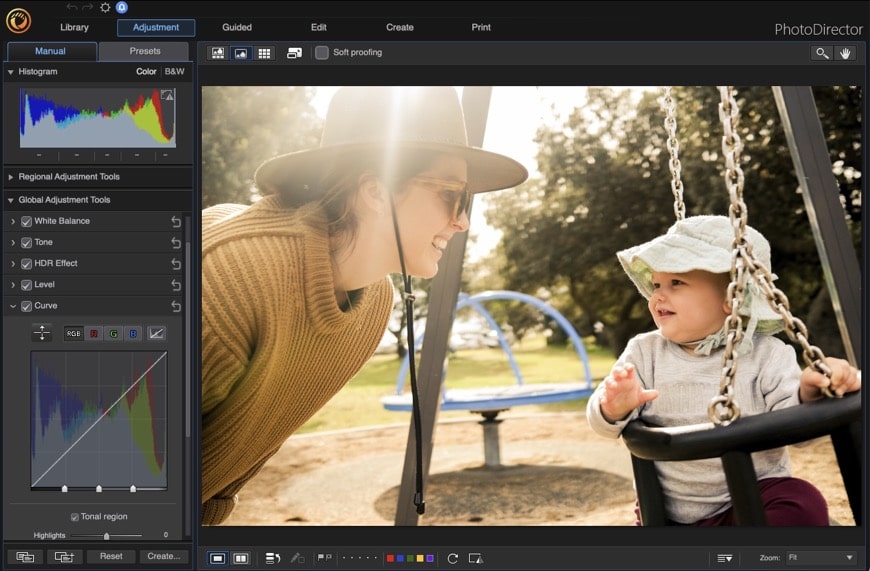Open the adjustment history icon
This screenshot has height=571, width=870.
tap(272, 558)
